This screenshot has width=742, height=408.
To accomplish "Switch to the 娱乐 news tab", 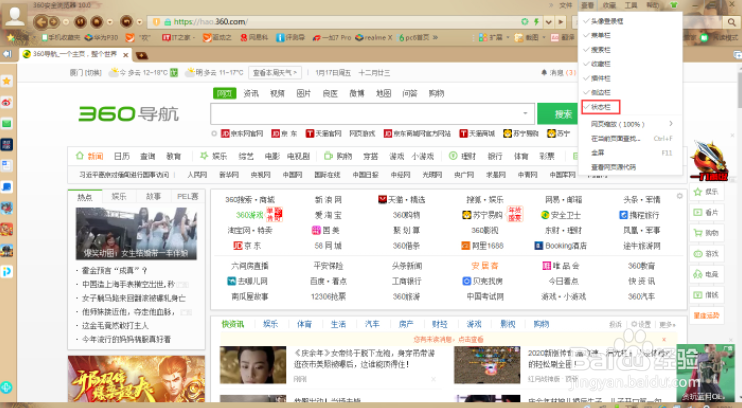I will [119, 196].
